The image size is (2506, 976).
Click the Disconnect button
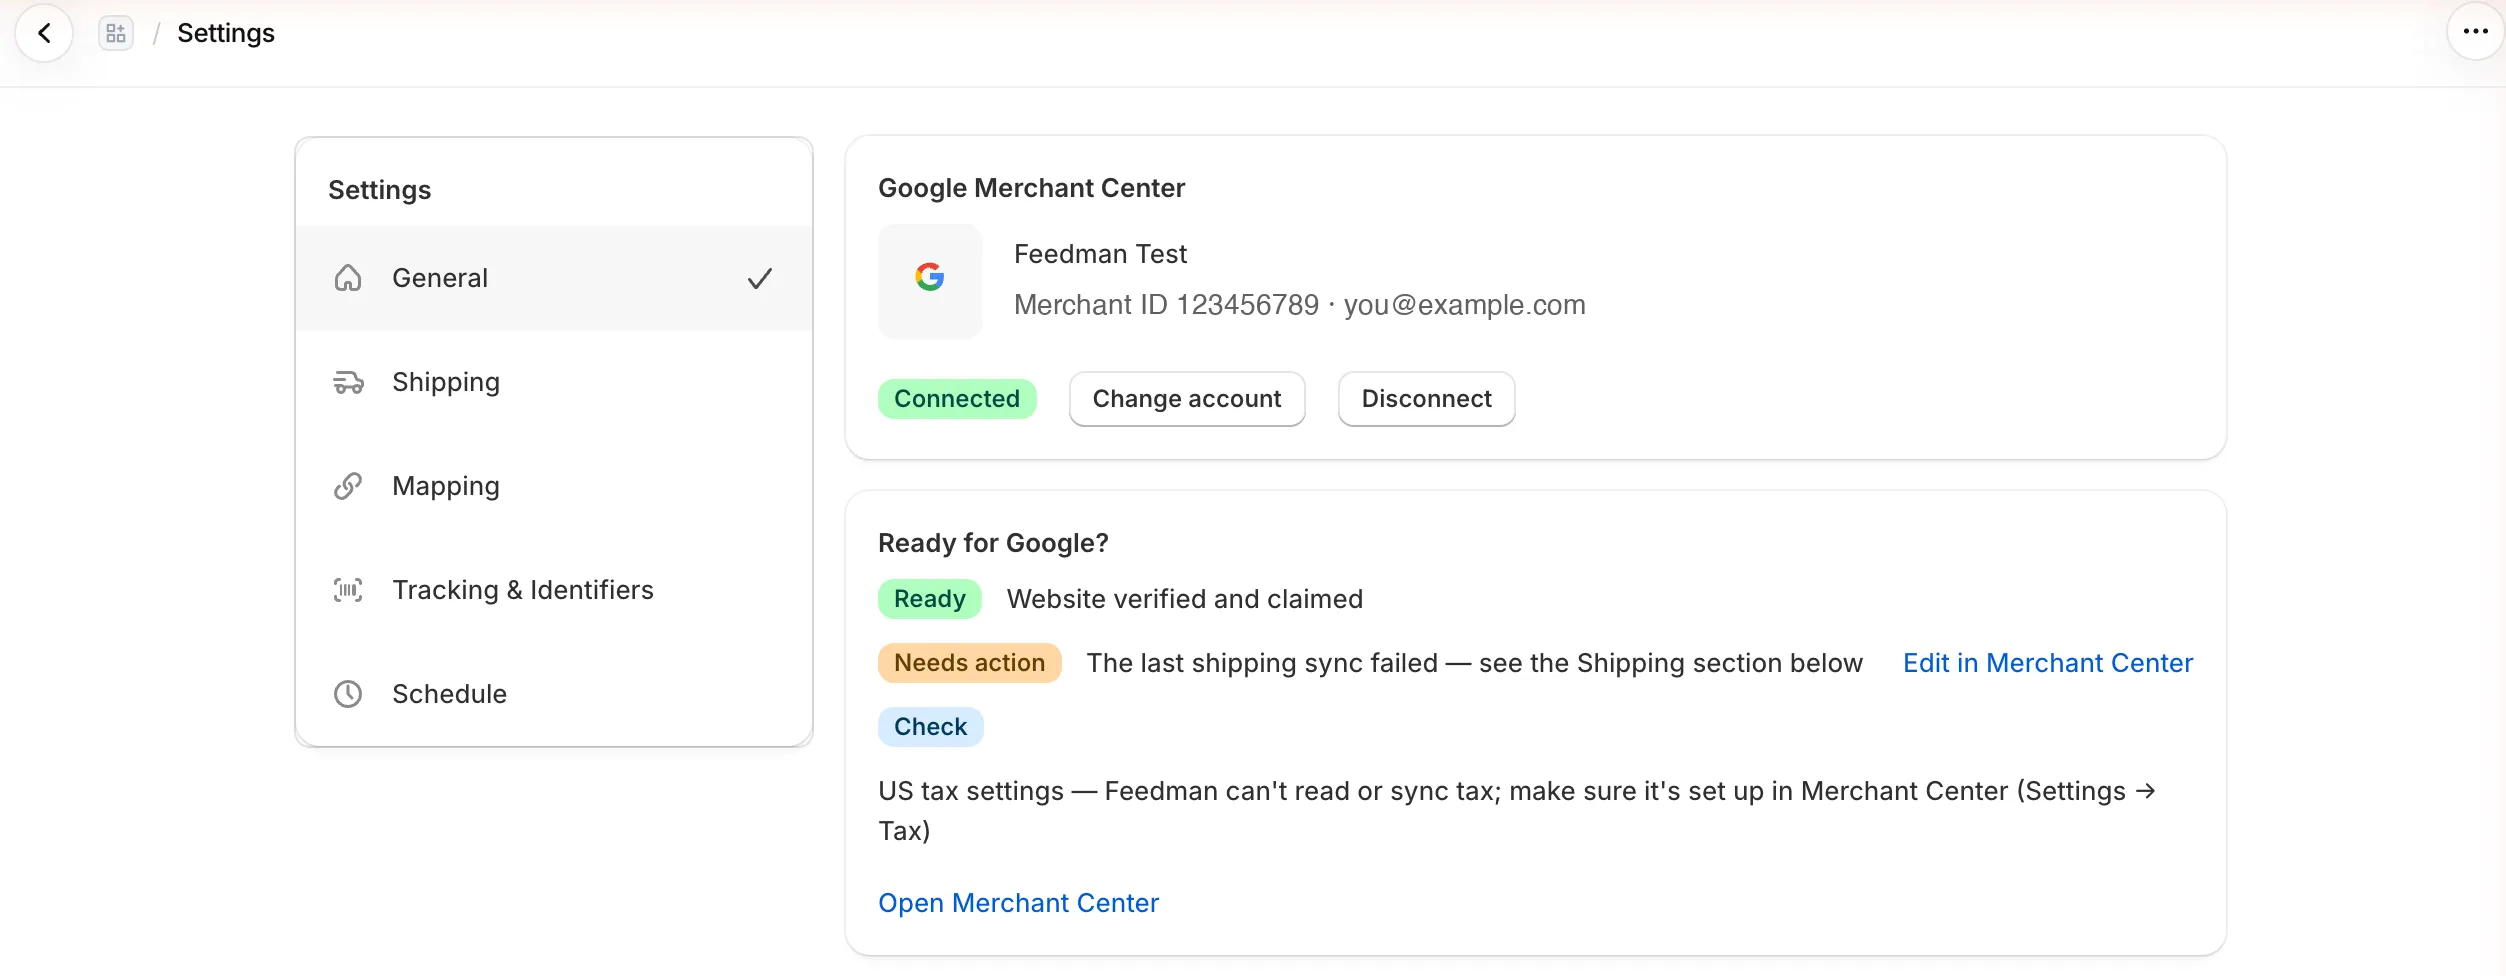[1426, 399]
